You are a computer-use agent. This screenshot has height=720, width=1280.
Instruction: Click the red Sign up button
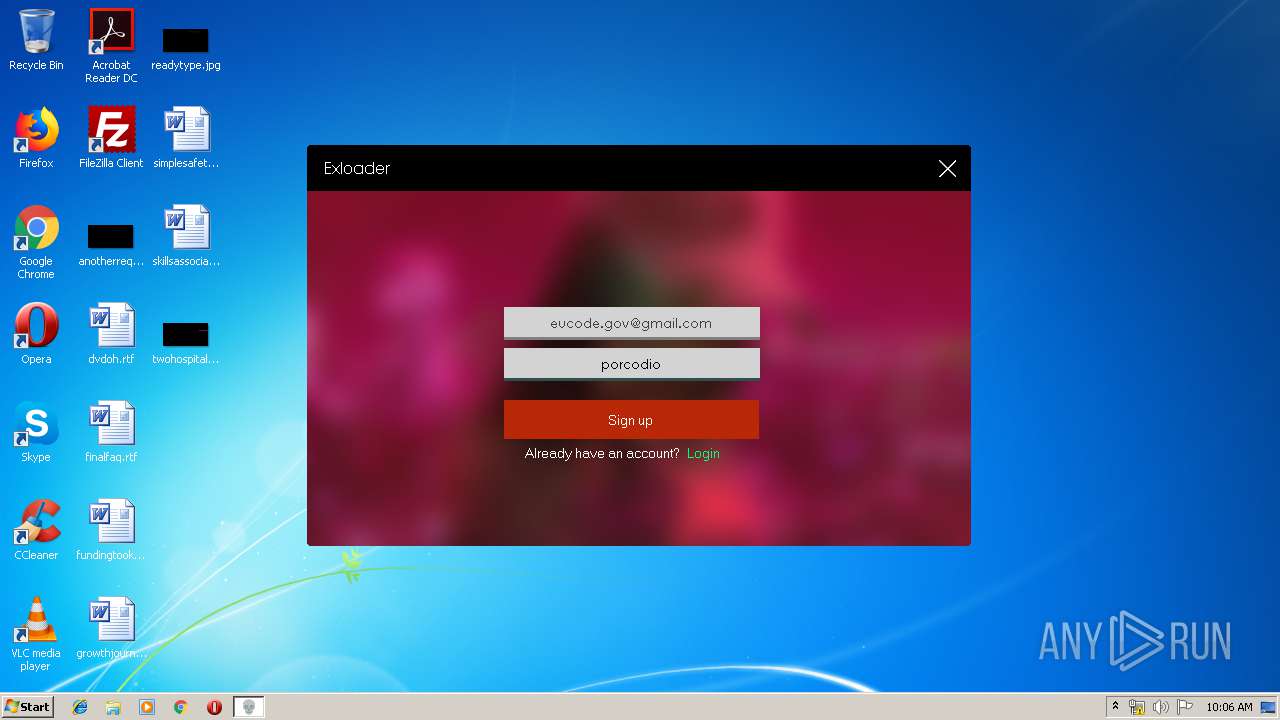(x=631, y=420)
